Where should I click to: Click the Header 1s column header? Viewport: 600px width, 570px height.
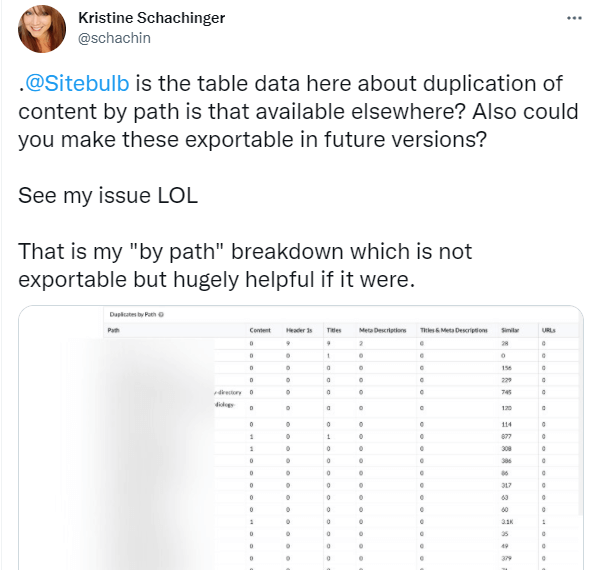[299, 330]
